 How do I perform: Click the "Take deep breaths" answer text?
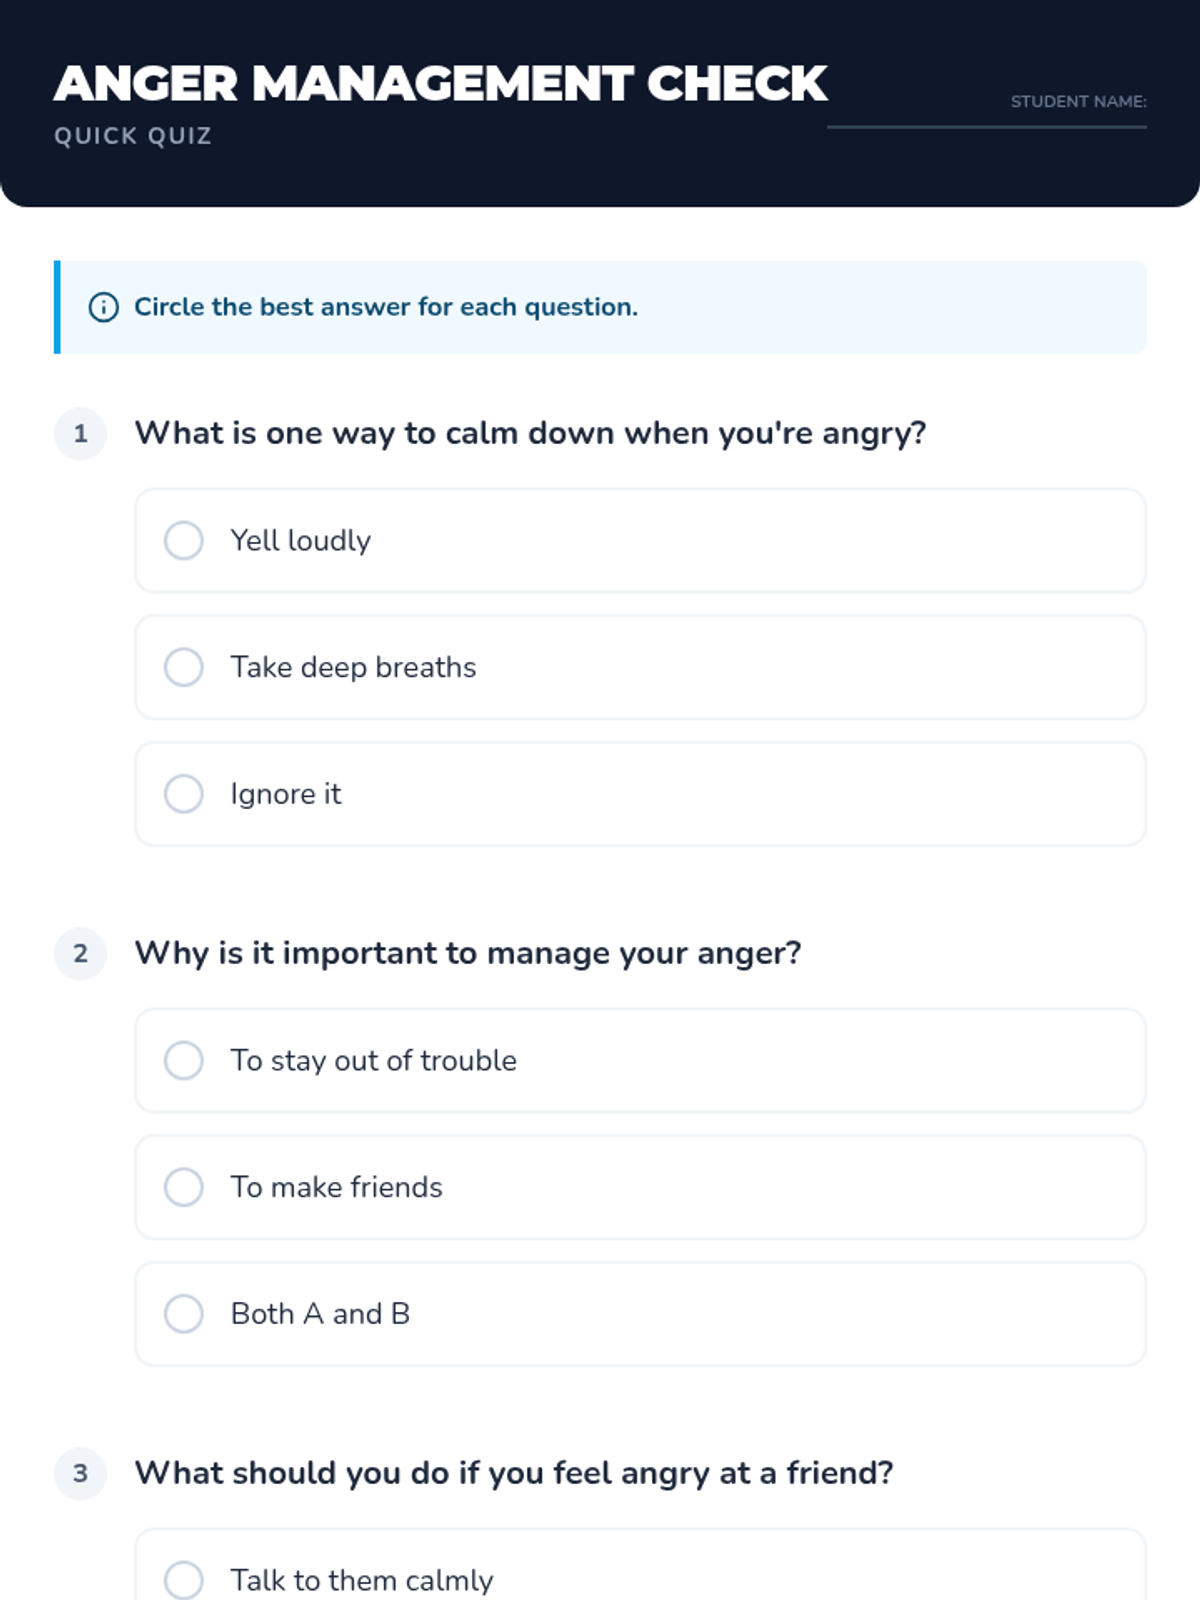pos(353,667)
